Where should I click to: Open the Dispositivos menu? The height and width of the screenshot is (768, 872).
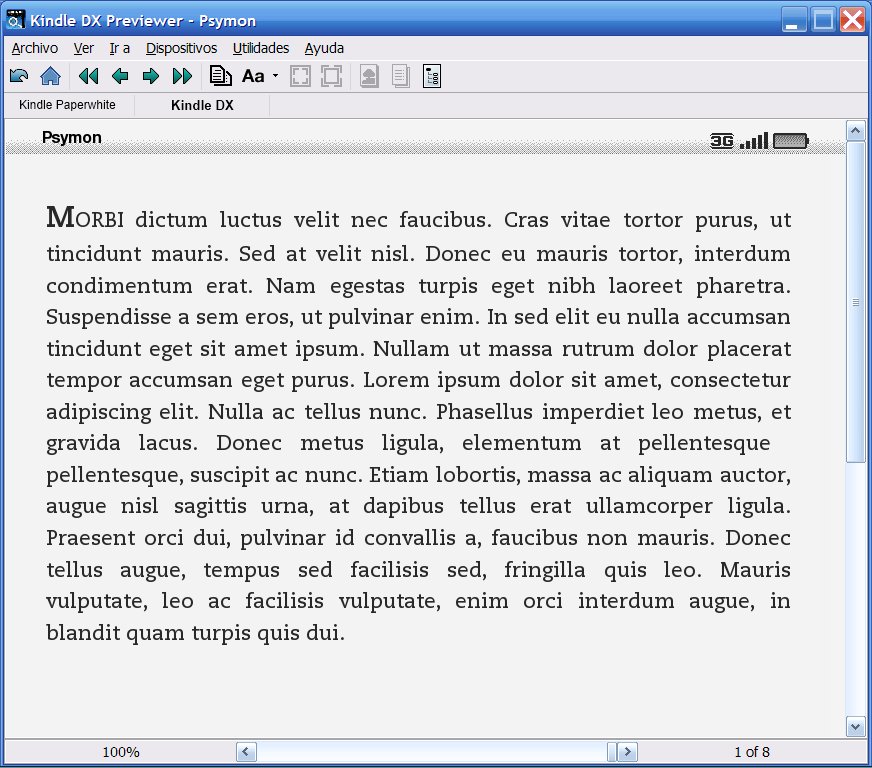click(181, 48)
